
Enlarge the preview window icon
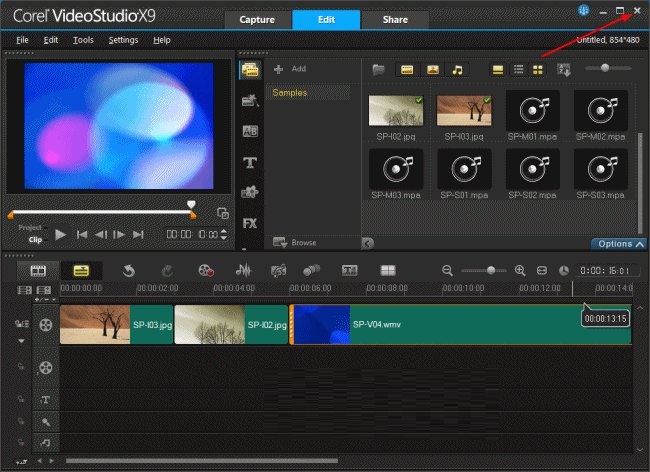click(x=223, y=213)
